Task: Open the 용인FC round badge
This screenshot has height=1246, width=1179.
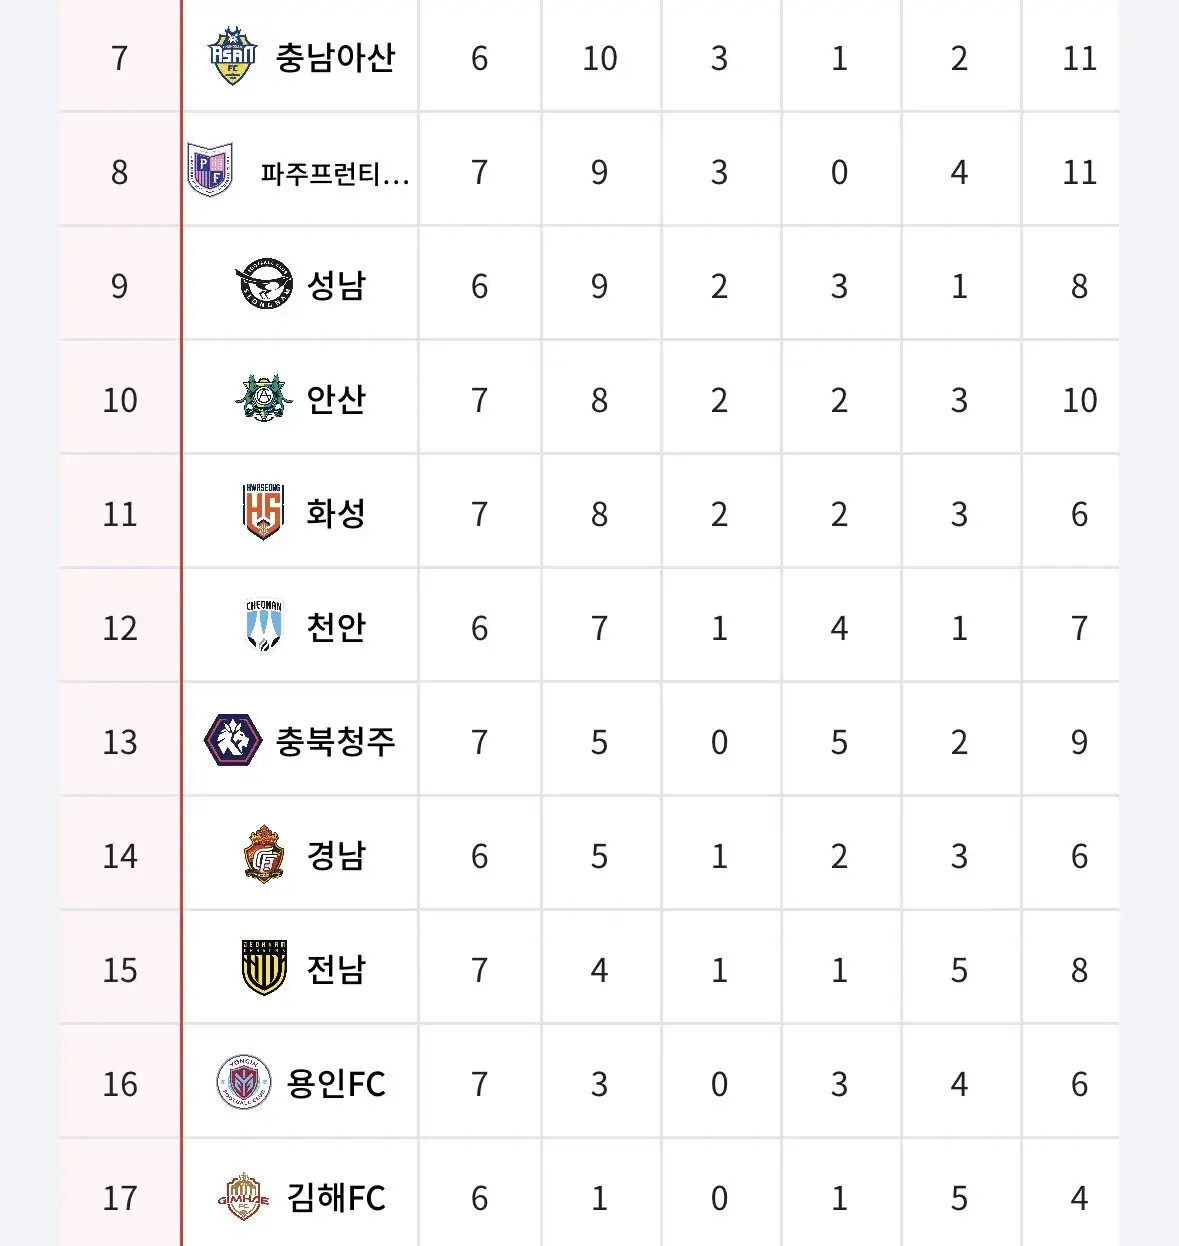Action: coord(243,1083)
